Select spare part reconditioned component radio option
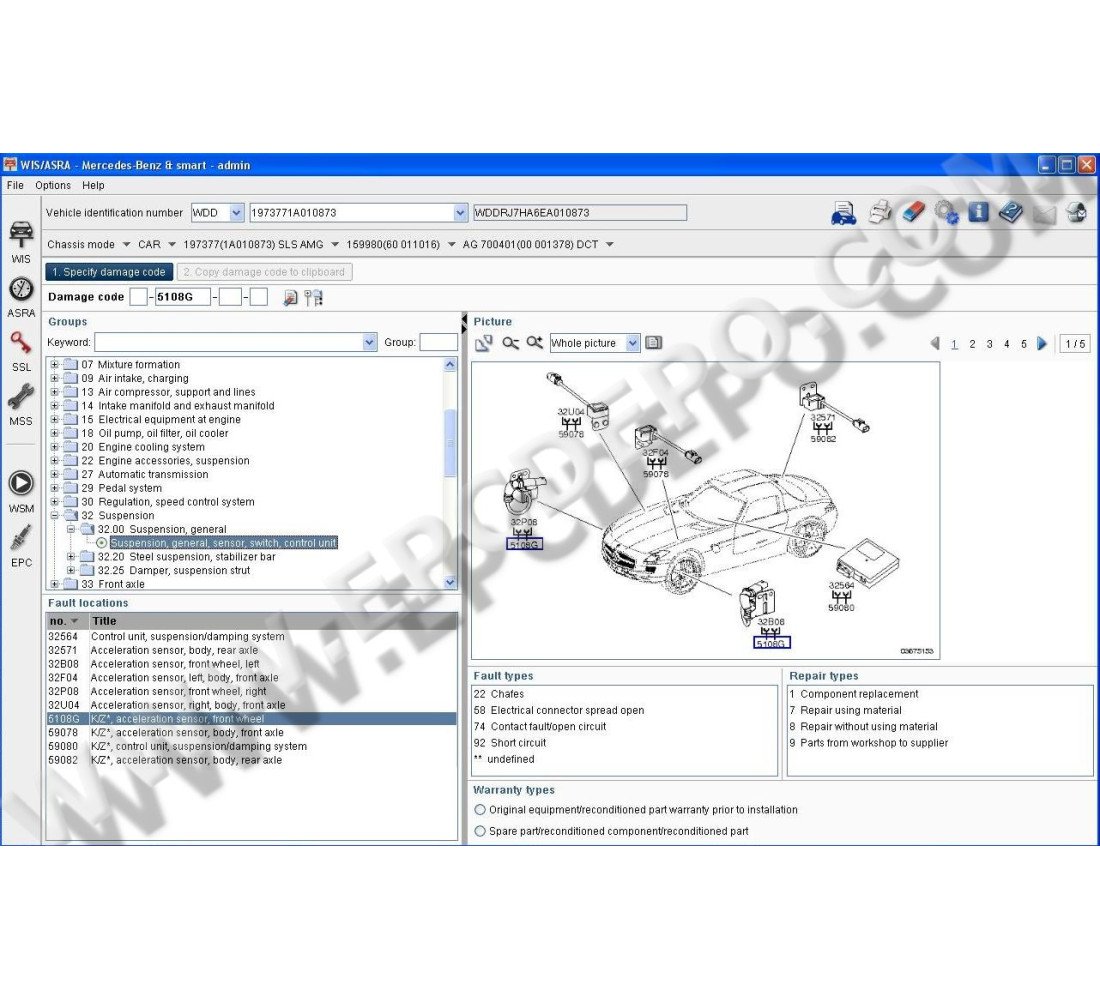Image resolution: width=1100 pixels, height=1000 pixels. point(480,831)
